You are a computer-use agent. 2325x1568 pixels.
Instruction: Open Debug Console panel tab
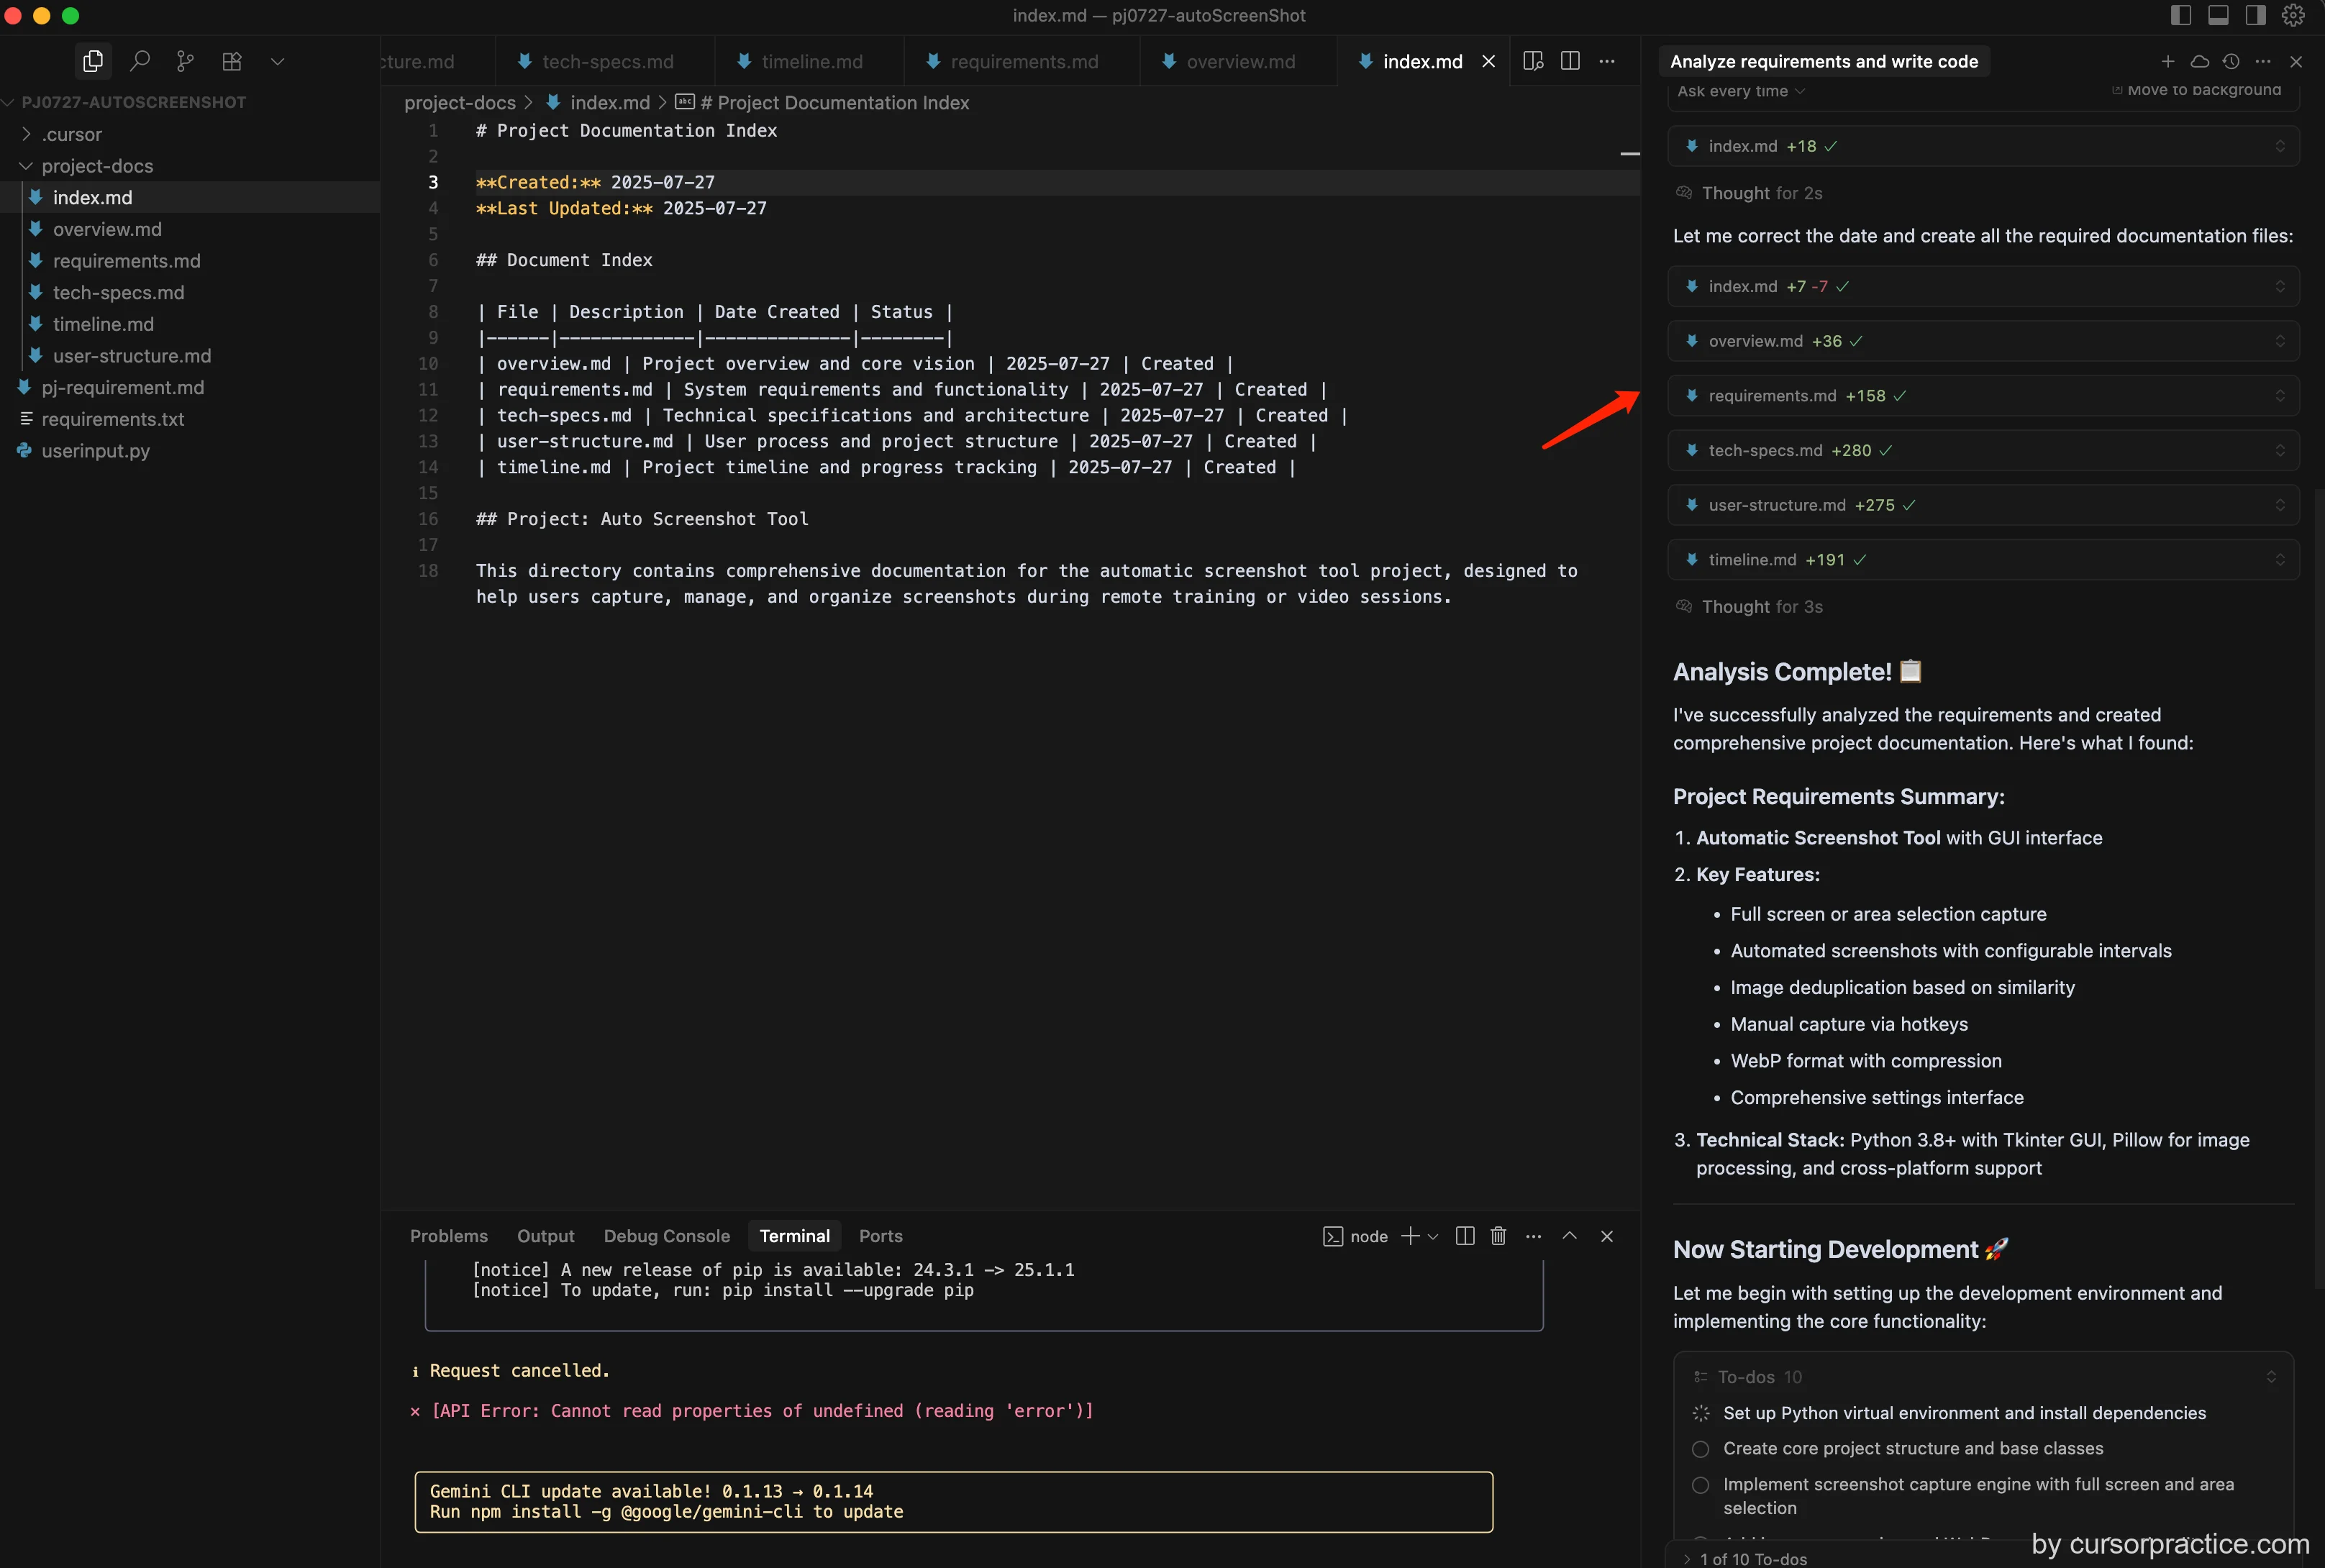(x=667, y=1236)
